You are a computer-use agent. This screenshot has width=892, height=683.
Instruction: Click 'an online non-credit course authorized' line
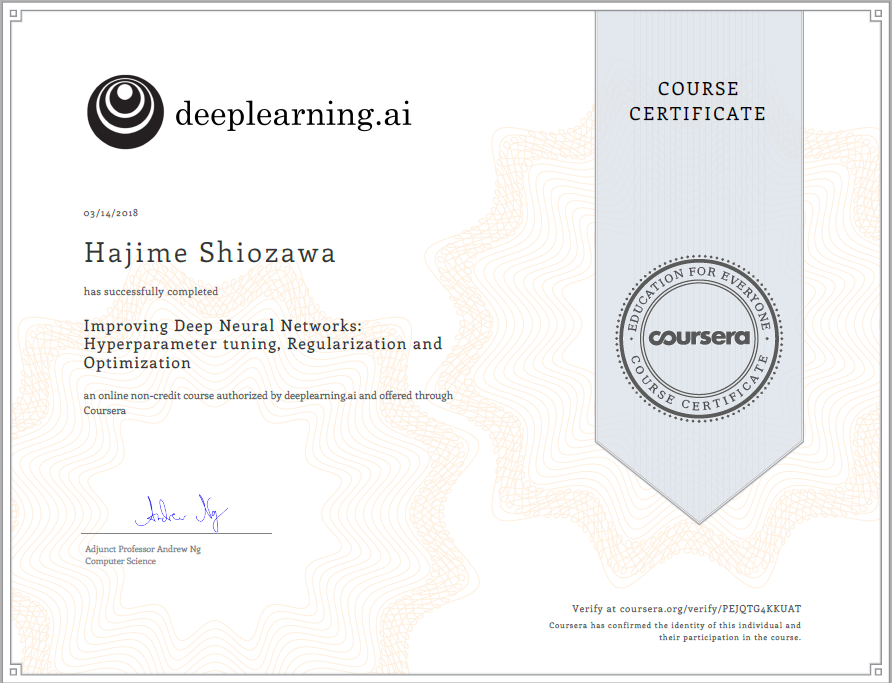click(269, 395)
